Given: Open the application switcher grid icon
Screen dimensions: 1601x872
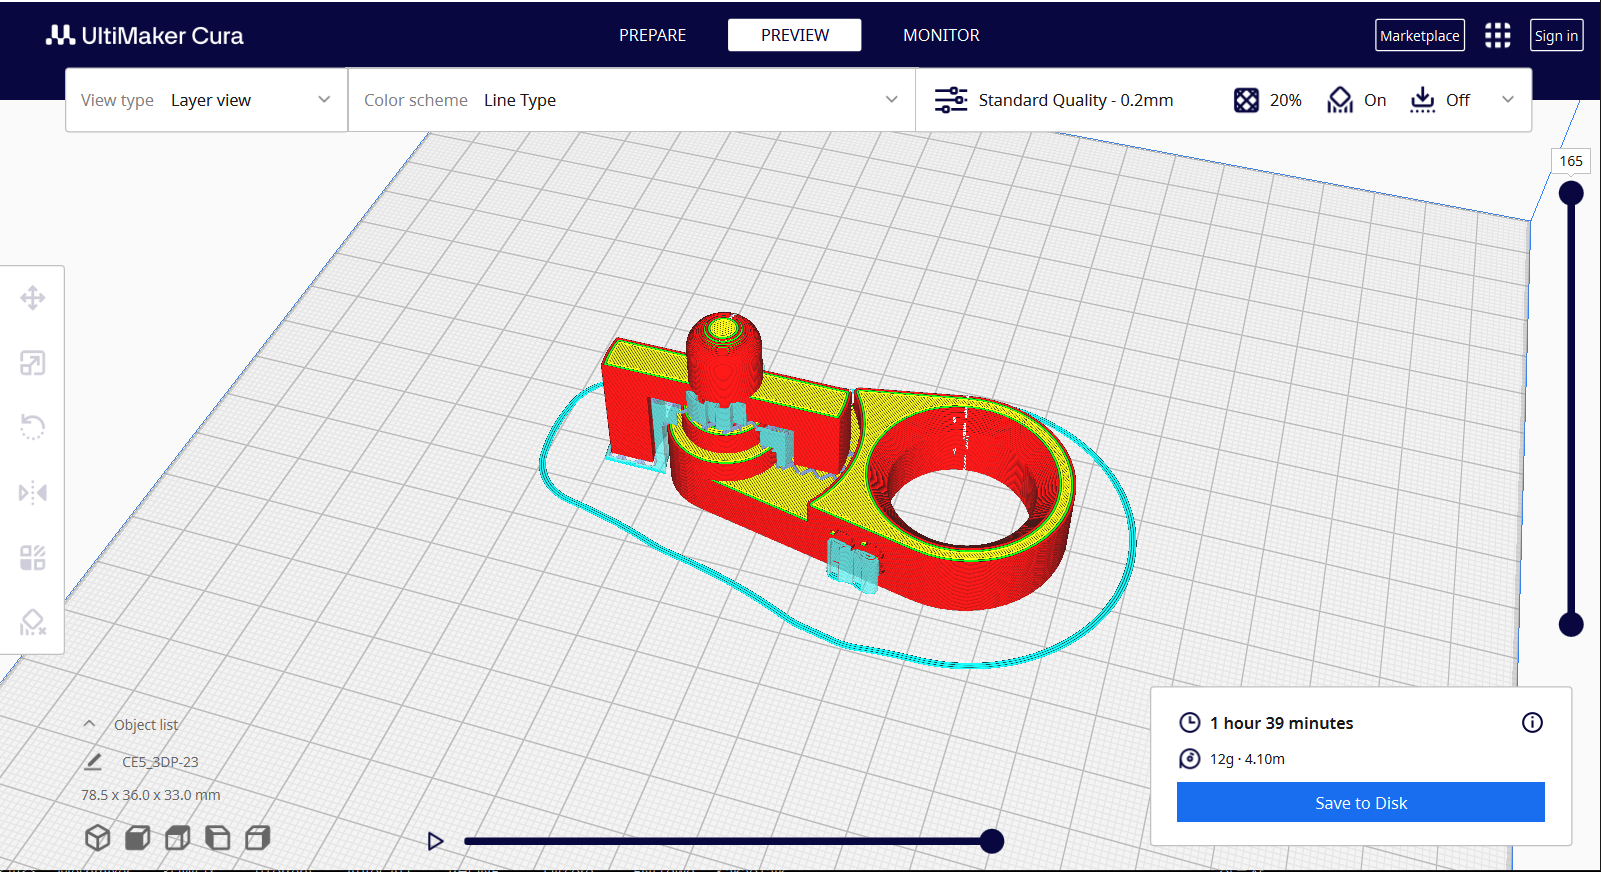Looking at the screenshot, I should pos(1497,36).
